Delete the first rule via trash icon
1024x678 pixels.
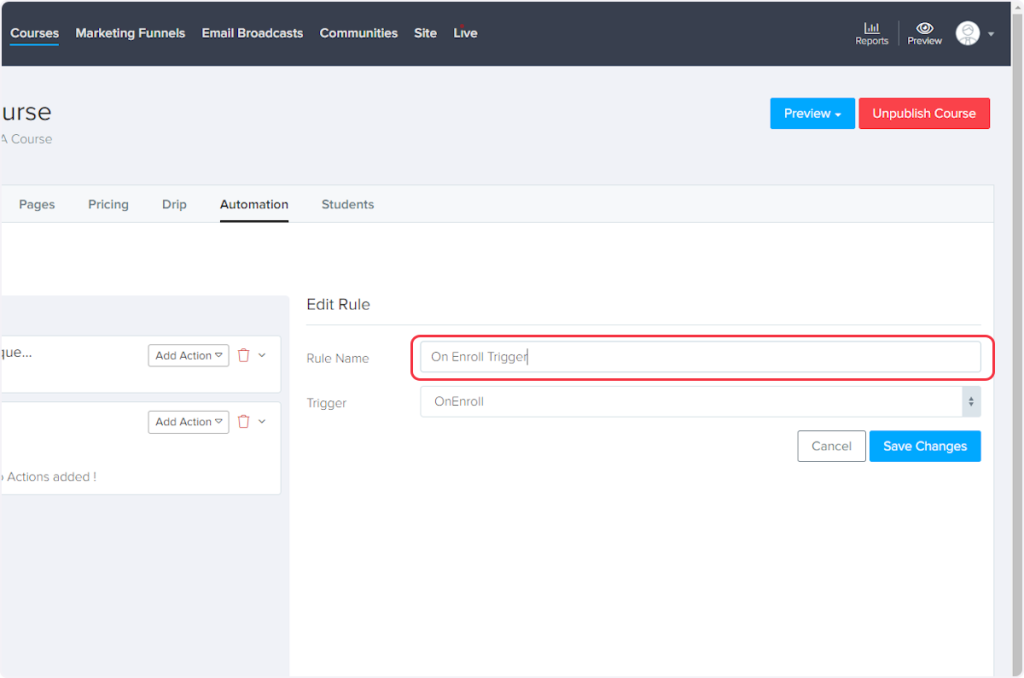pyautogui.click(x=243, y=355)
